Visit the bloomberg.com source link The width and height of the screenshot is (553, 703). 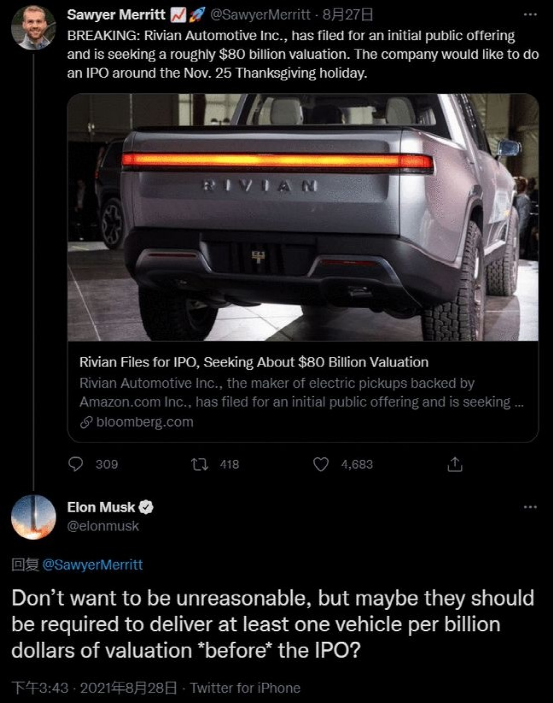[x=144, y=422]
